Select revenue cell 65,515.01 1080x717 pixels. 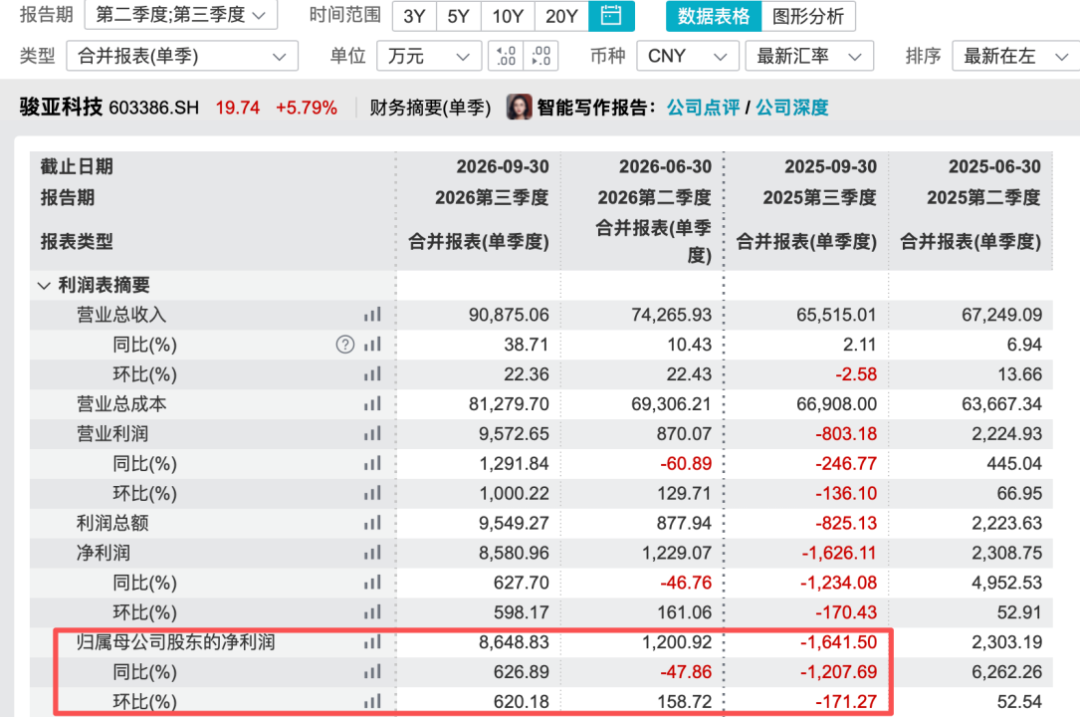pyautogui.click(x=837, y=315)
